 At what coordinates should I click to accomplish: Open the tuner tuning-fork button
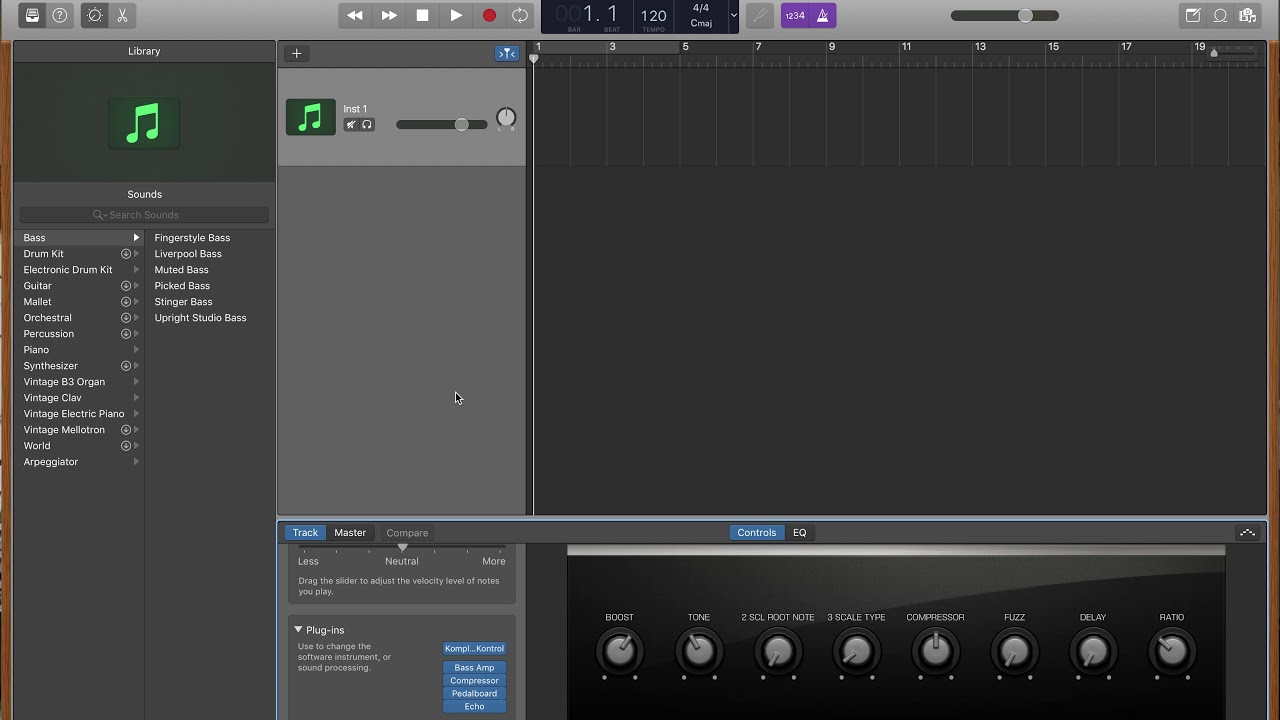760,15
